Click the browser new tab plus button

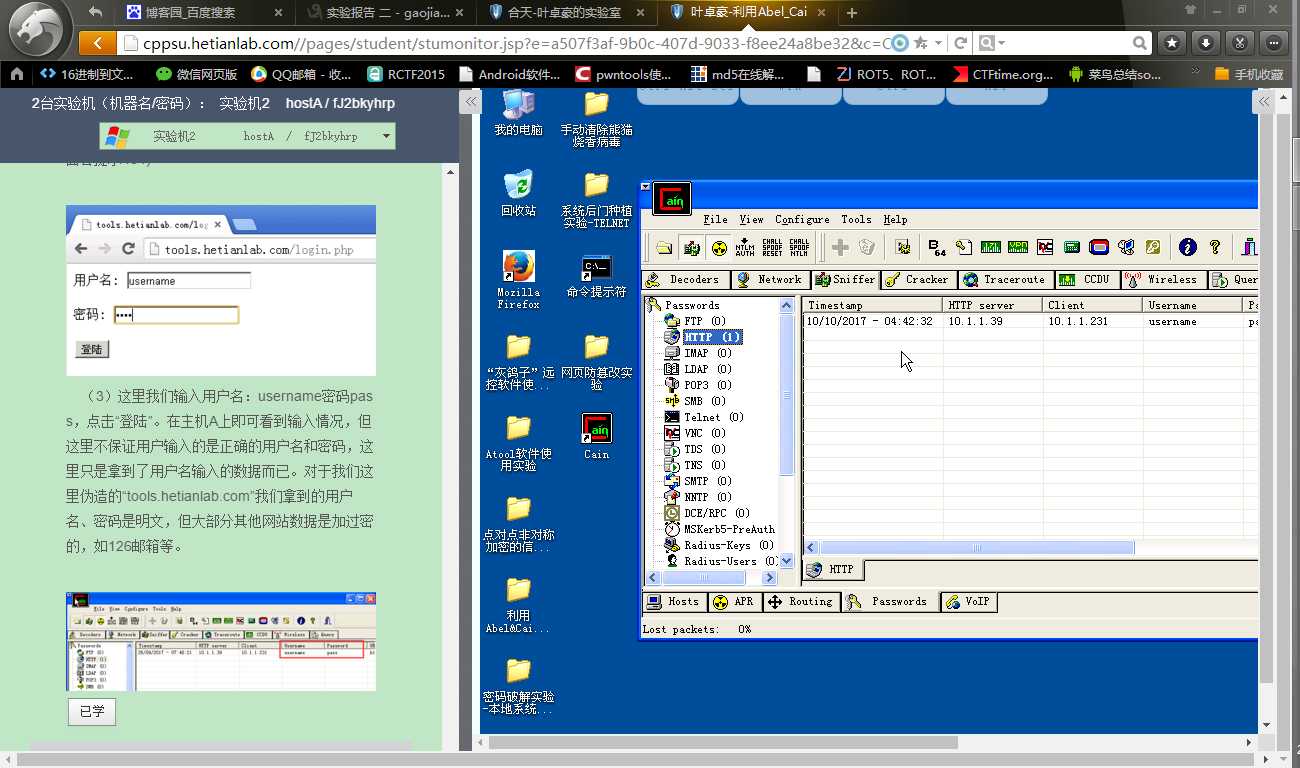point(852,13)
